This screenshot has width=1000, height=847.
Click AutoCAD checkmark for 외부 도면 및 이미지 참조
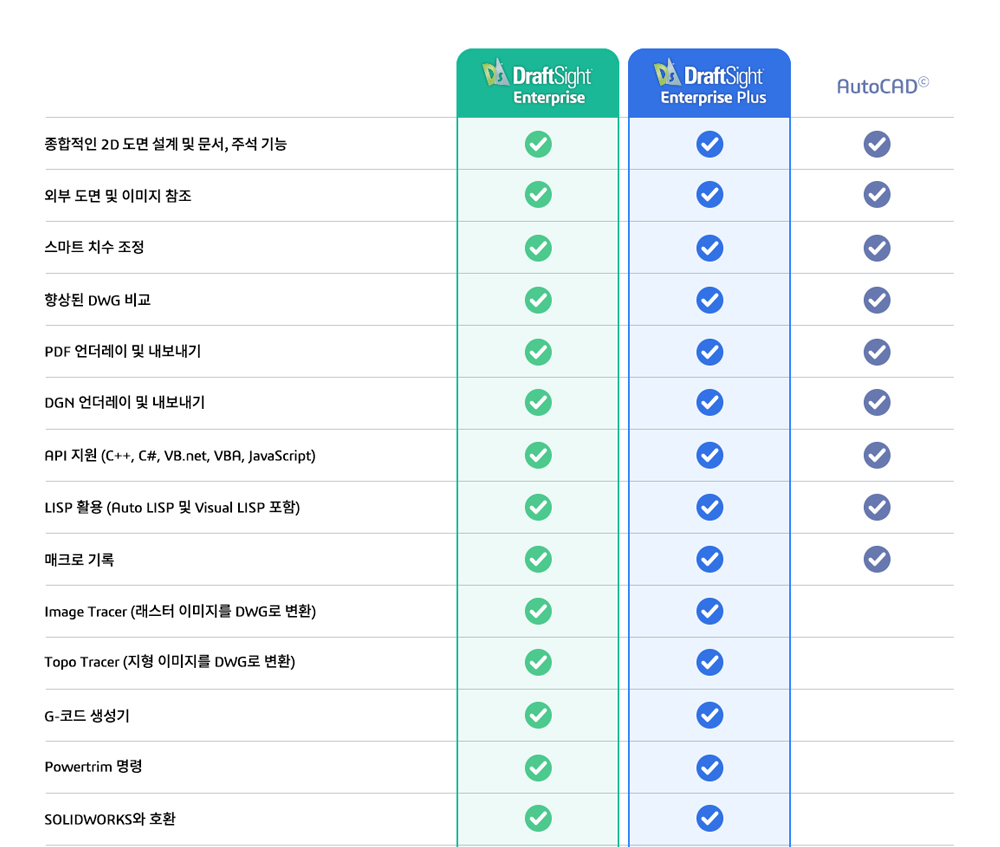point(877,195)
